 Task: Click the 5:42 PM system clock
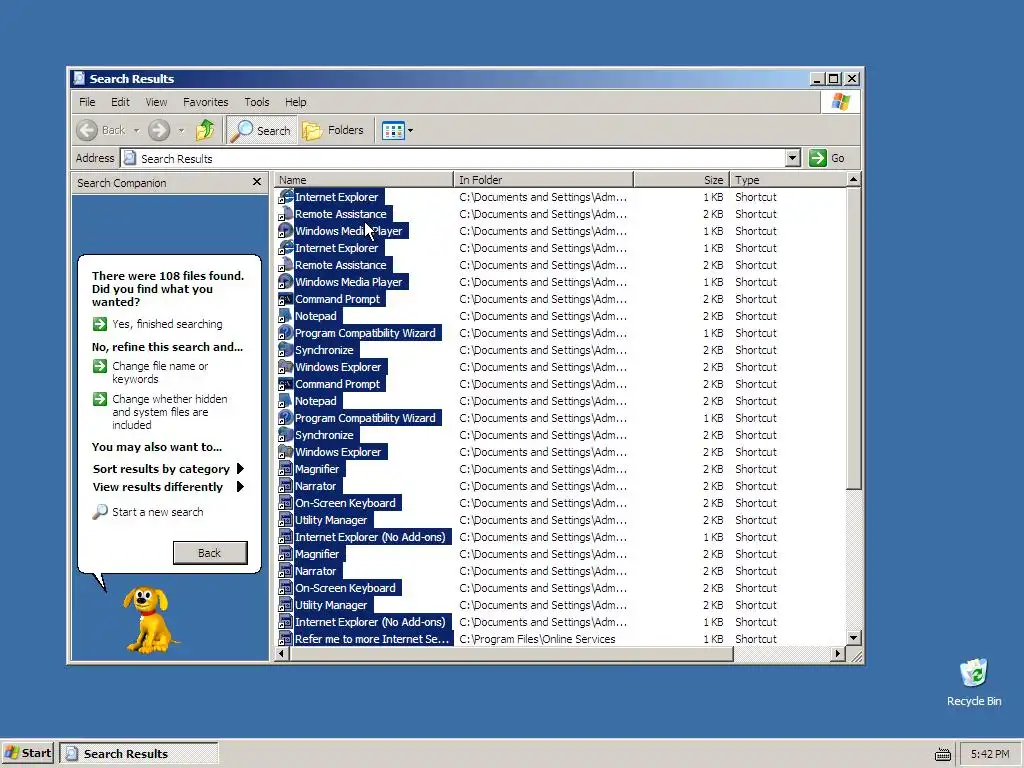(989, 754)
